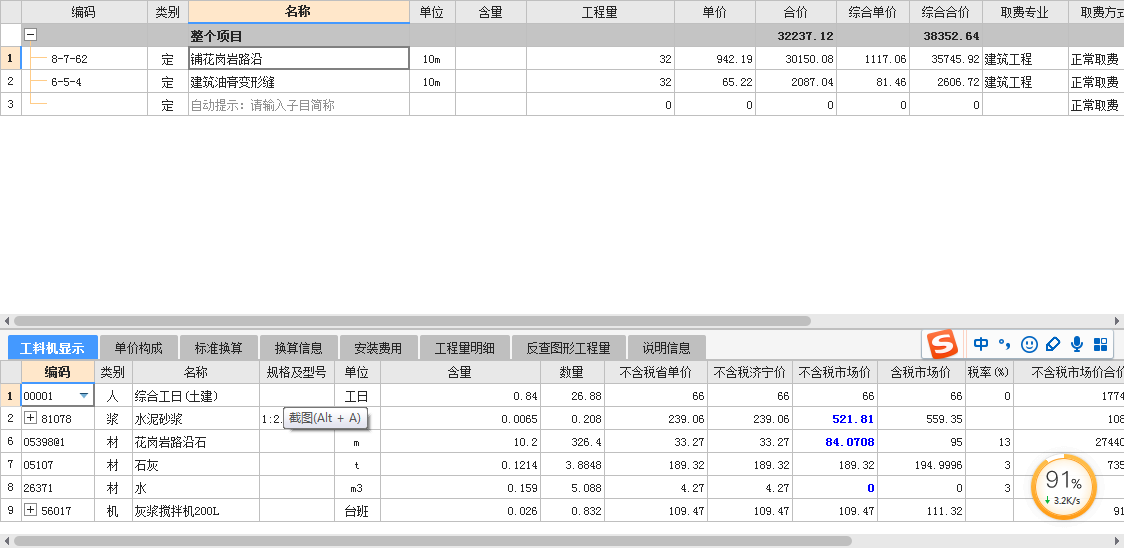Click the 含量 header in lower table
The image size is (1124, 548).
459,372
